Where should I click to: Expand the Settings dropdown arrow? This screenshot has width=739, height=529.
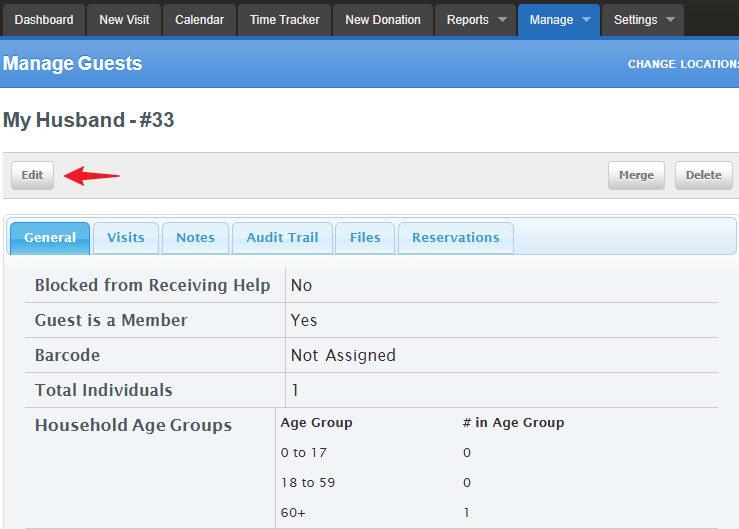(670, 20)
